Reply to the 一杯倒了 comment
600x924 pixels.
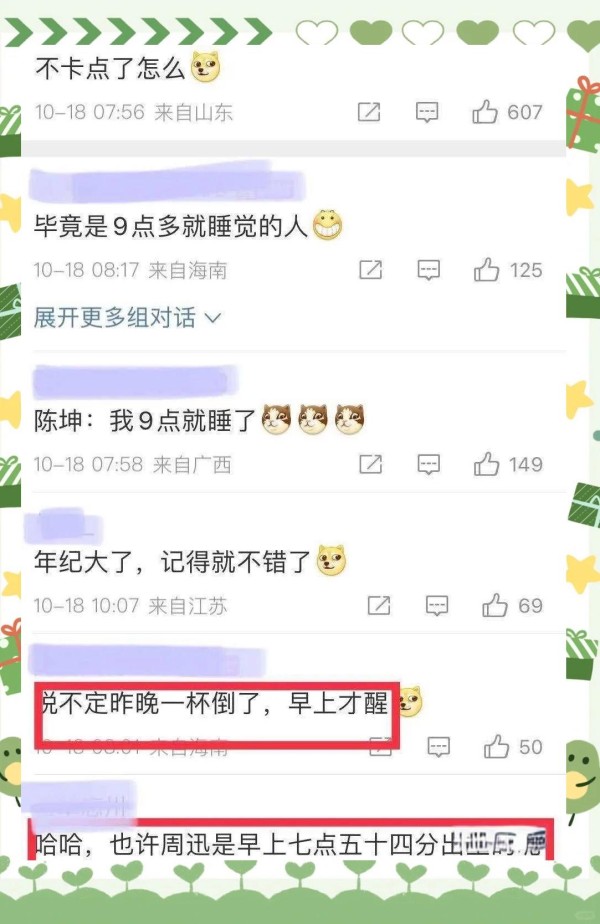[x=439, y=747]
